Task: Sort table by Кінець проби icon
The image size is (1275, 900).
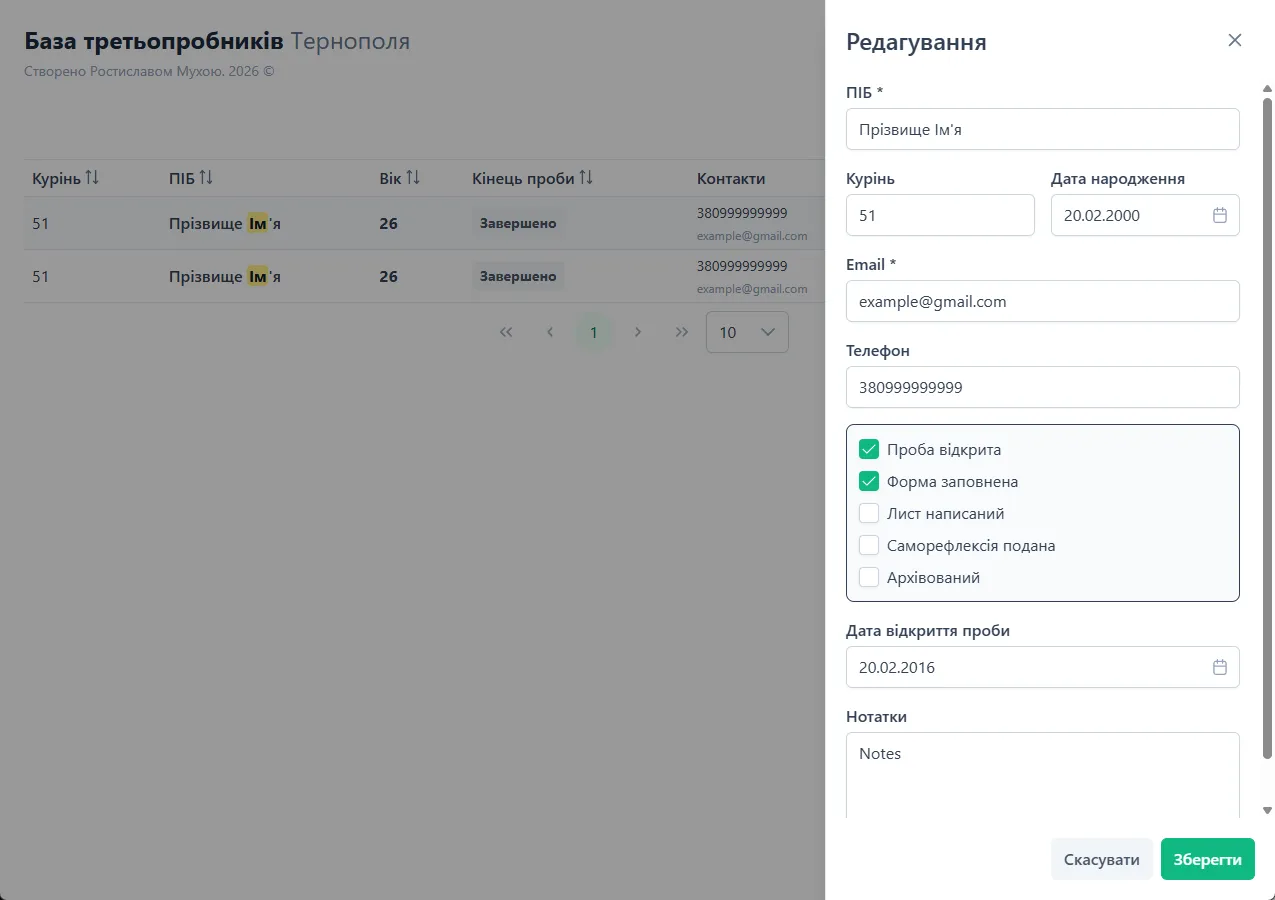Action: [x=586, y=178]
